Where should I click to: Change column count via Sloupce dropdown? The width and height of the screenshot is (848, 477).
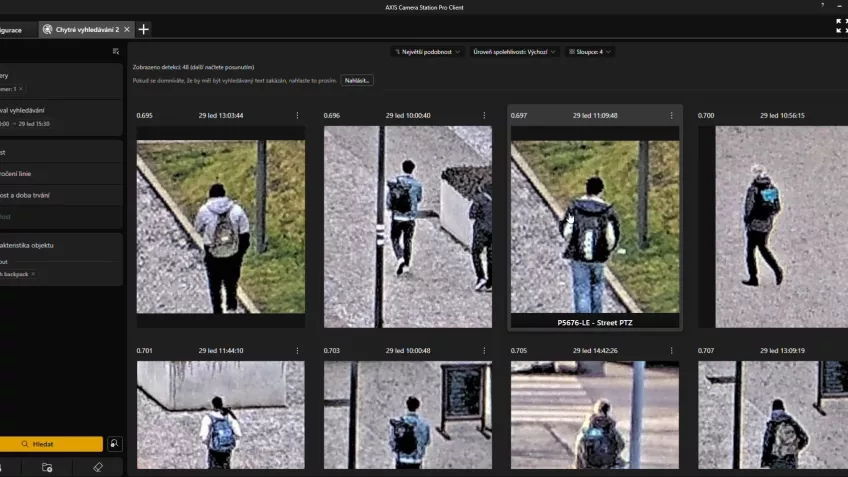590,51
